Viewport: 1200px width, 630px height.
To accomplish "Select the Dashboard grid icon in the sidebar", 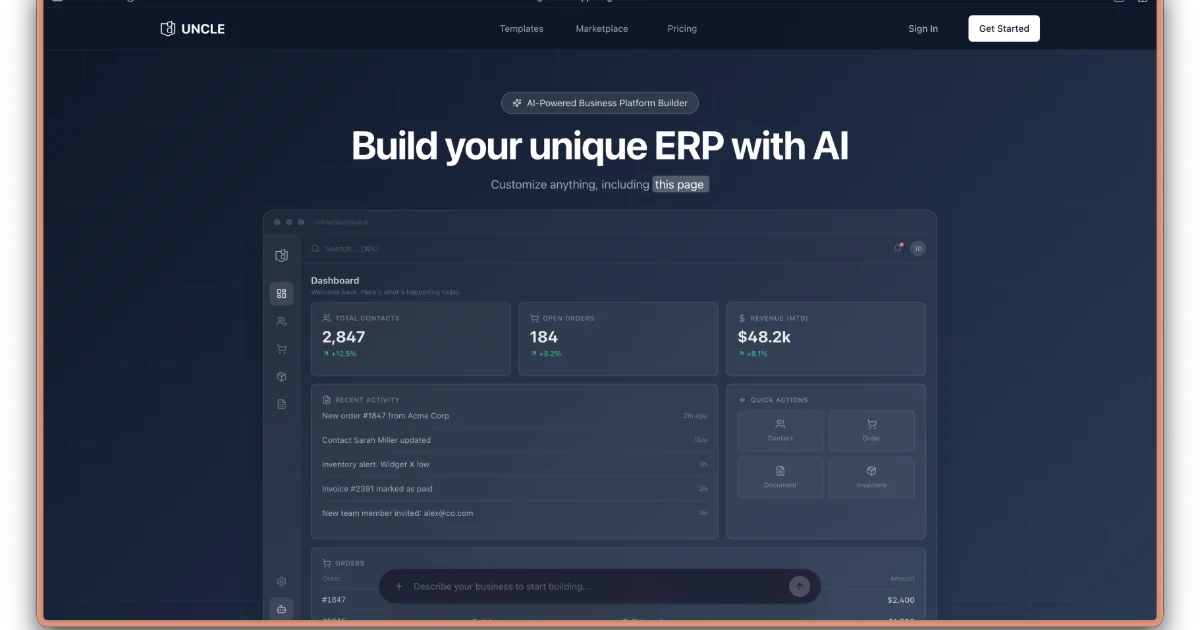I will (x=282, y=294).
